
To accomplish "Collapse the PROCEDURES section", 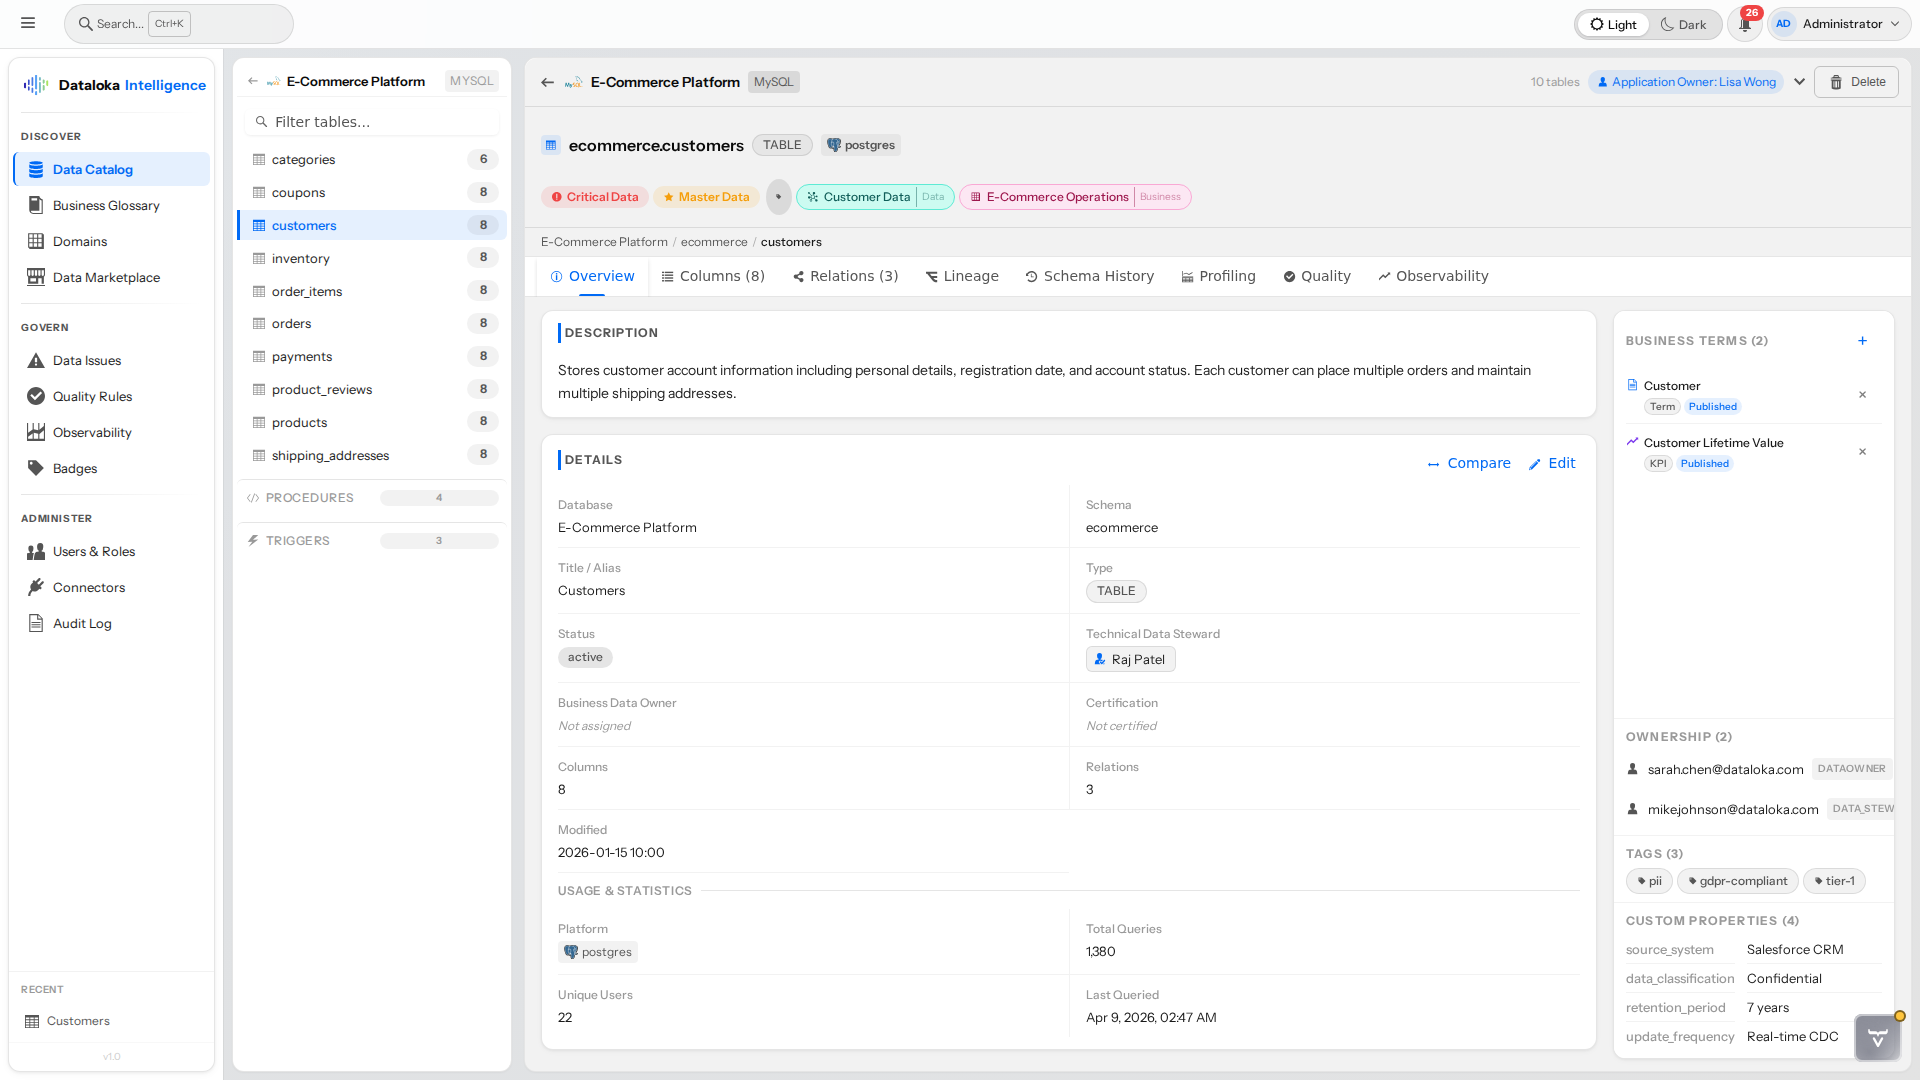I will click(x=310, y=497).
